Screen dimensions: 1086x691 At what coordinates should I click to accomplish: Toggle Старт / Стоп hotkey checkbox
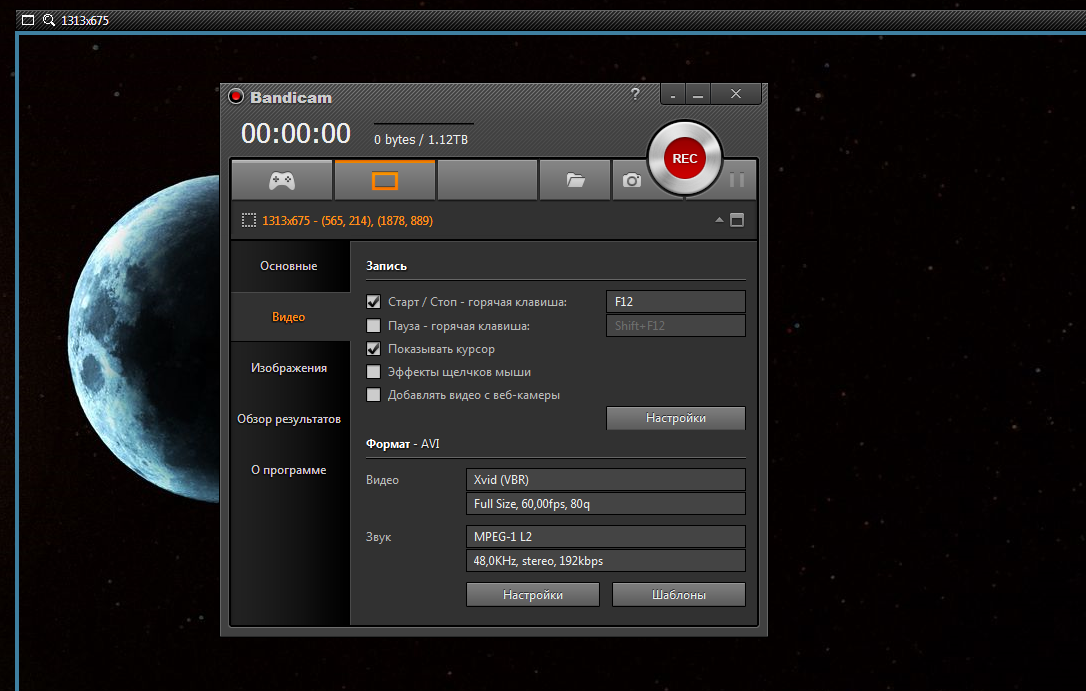373,302
